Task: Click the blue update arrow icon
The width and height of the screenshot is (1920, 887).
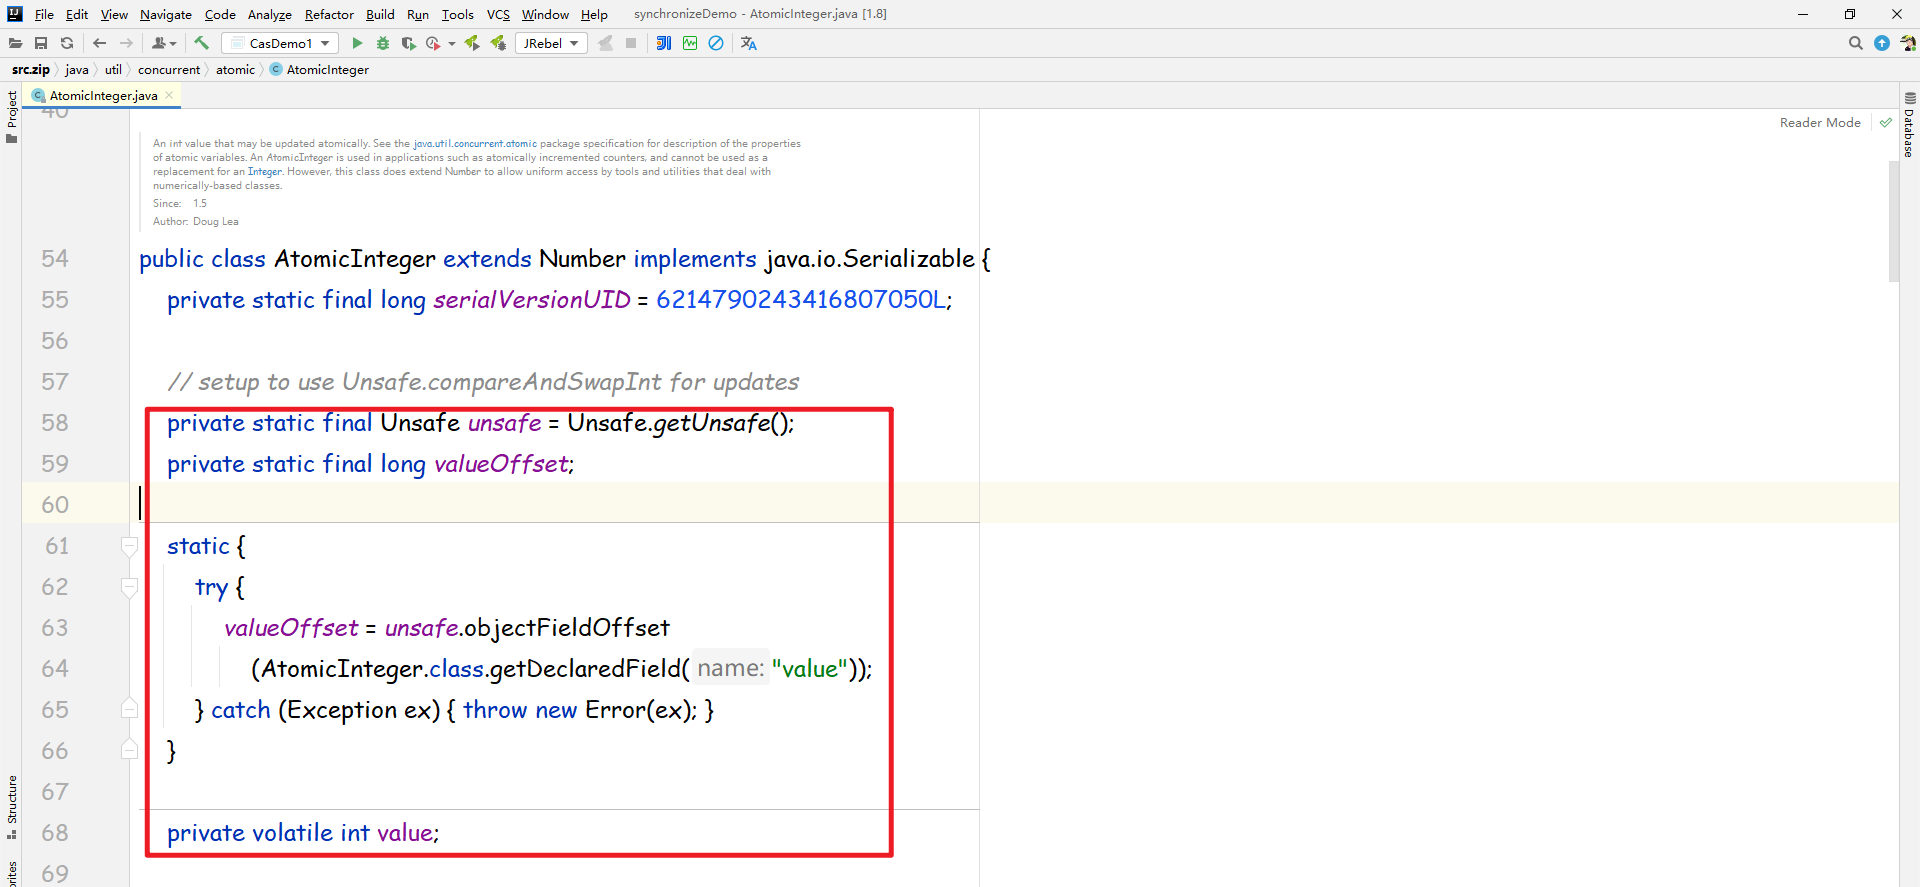Action: 1882,43
